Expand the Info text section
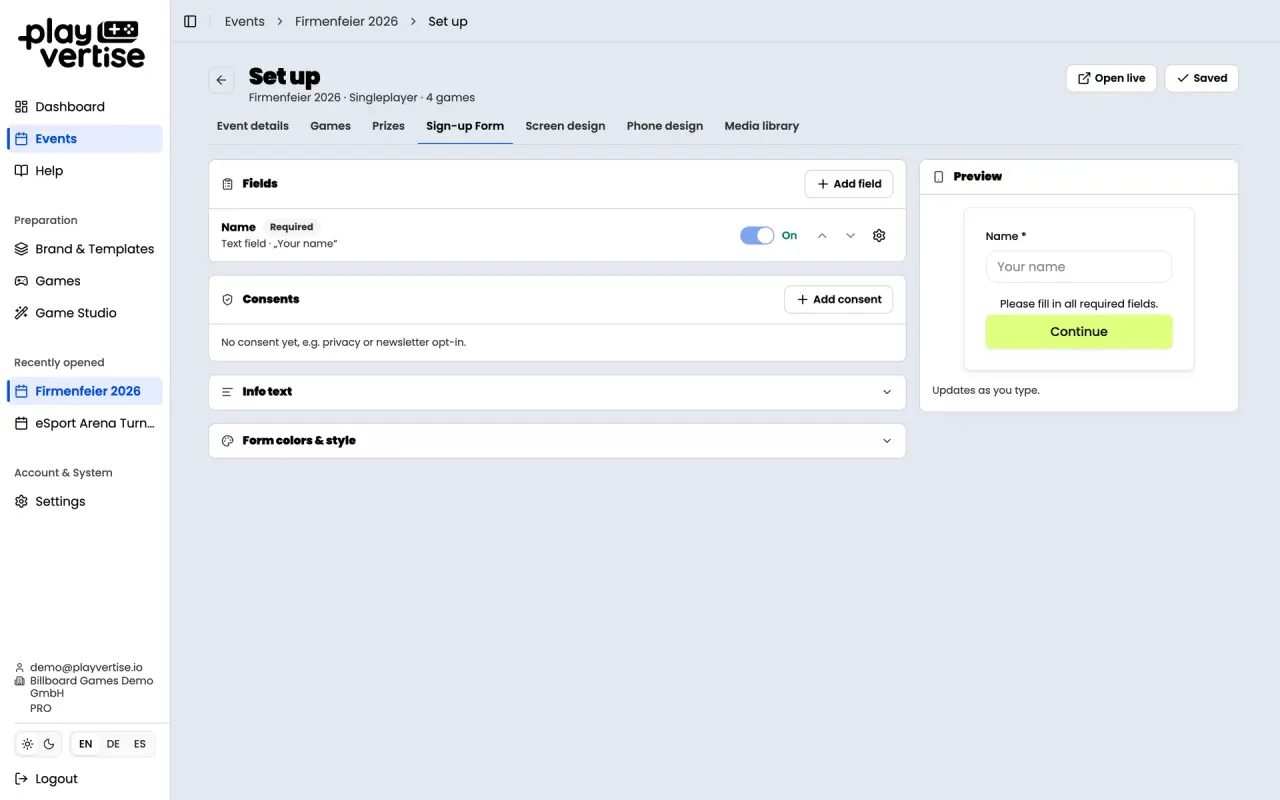The height and width of the screenshot is (800, 1280). (557, 392)
